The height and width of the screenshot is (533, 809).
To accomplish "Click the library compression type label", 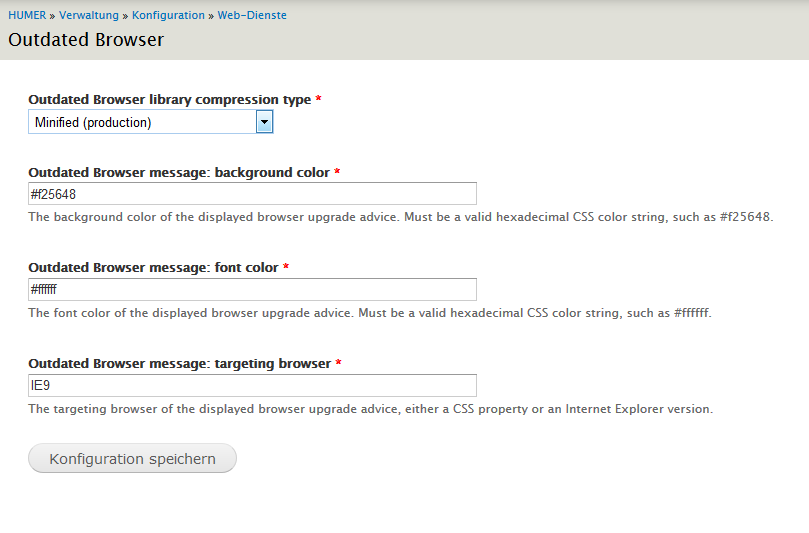I will tap(170, 100).
